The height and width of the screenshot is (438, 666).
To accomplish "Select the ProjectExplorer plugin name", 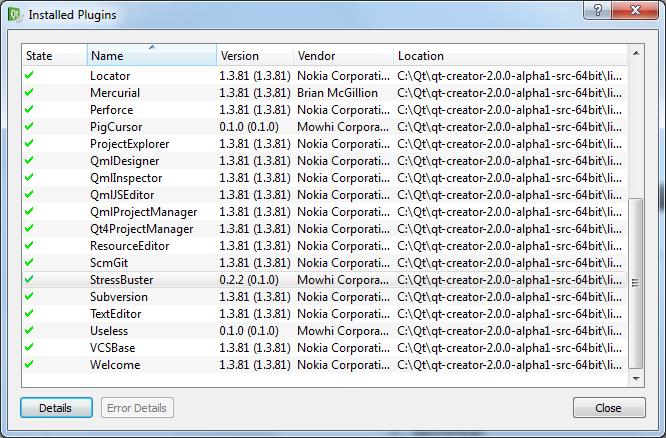I will (x=130, y=144).
